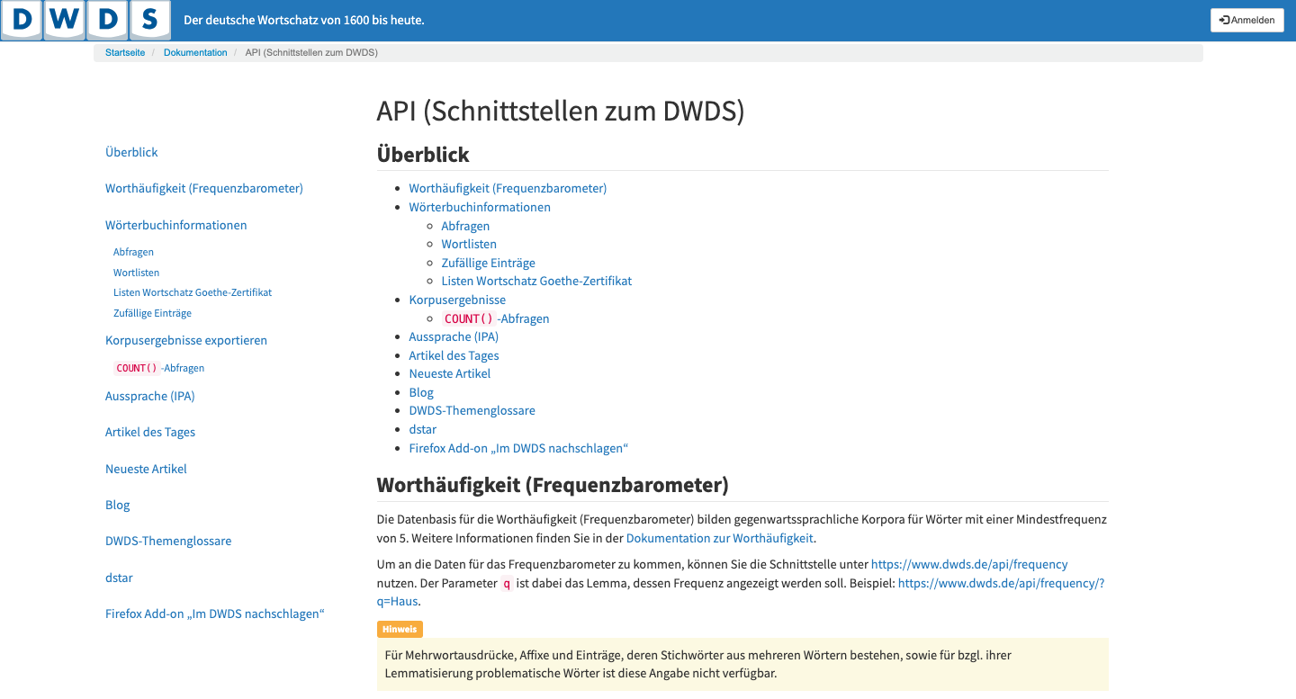Image resolution: width=1296 pixels, height=699 pixels.
Task: Select Überblick in the left sidebar
Action: coord(131,152)
